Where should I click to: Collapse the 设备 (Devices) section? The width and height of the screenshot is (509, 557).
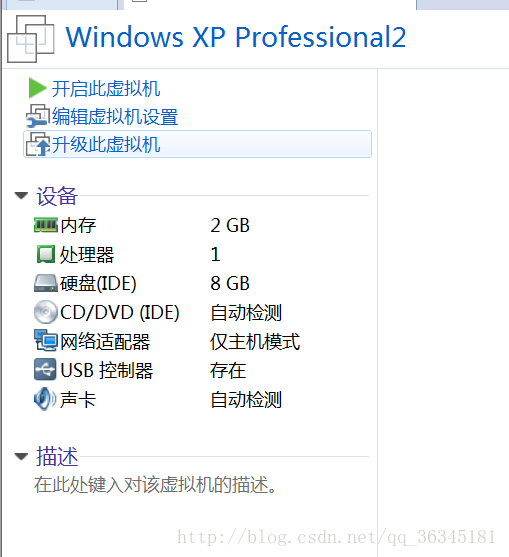[x=21, y=195]
